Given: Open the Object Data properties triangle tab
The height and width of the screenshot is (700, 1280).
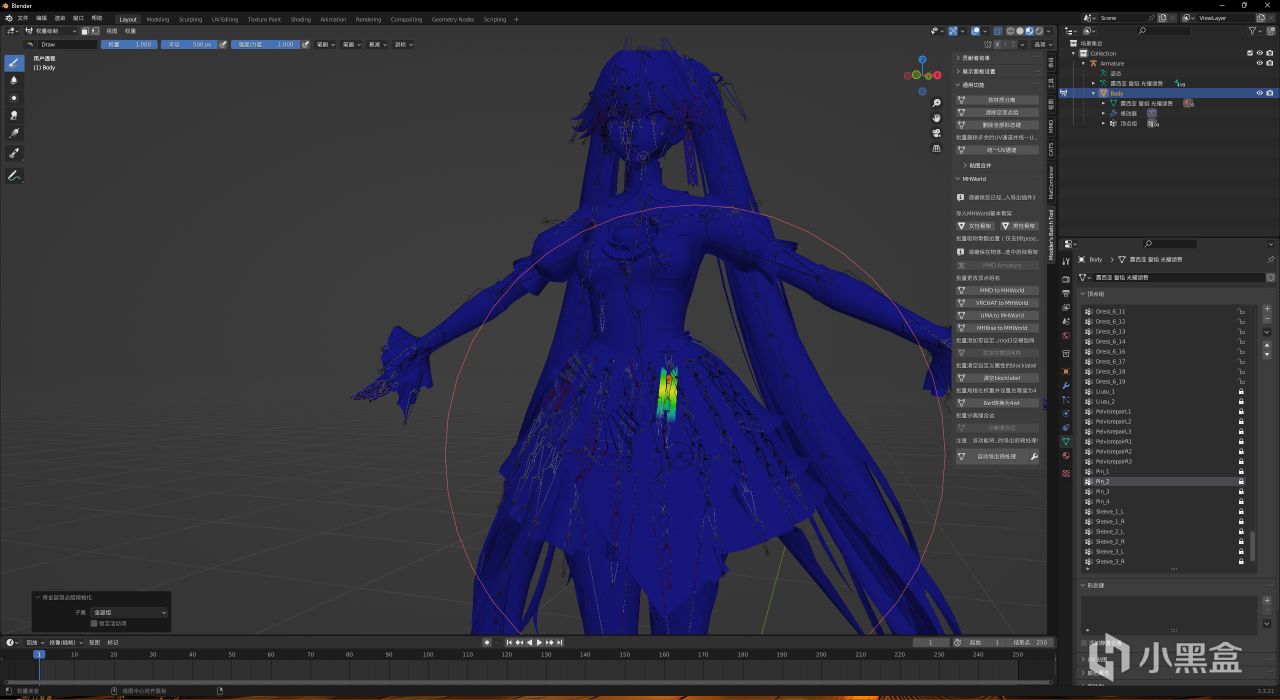Looking at the screenshot, I should click(x=1066, y=441).
